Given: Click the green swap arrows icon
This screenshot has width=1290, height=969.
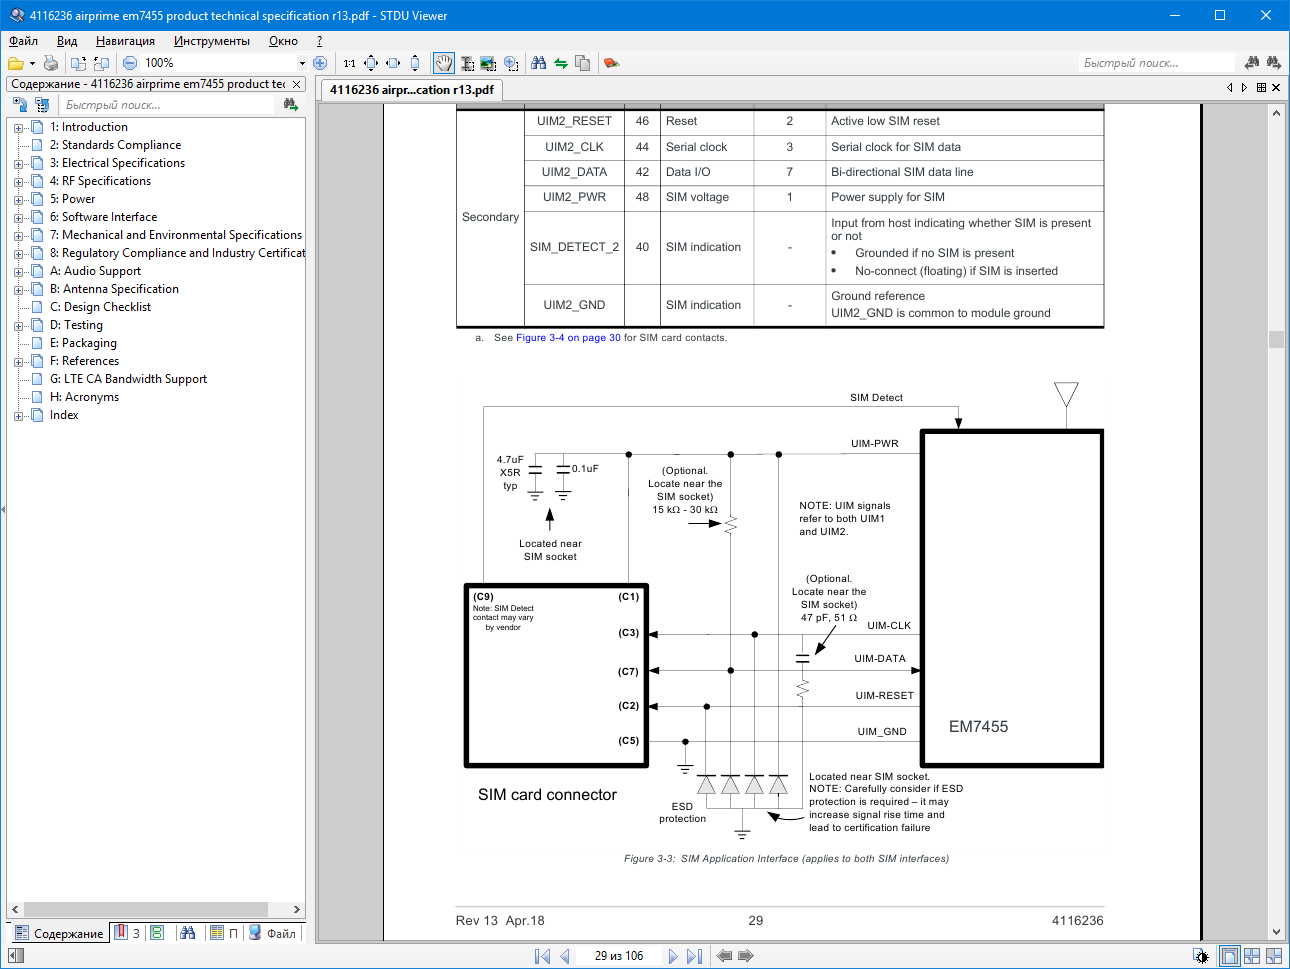Looking at the screenshot, I should pyautogui.click(x=561, y=63).
